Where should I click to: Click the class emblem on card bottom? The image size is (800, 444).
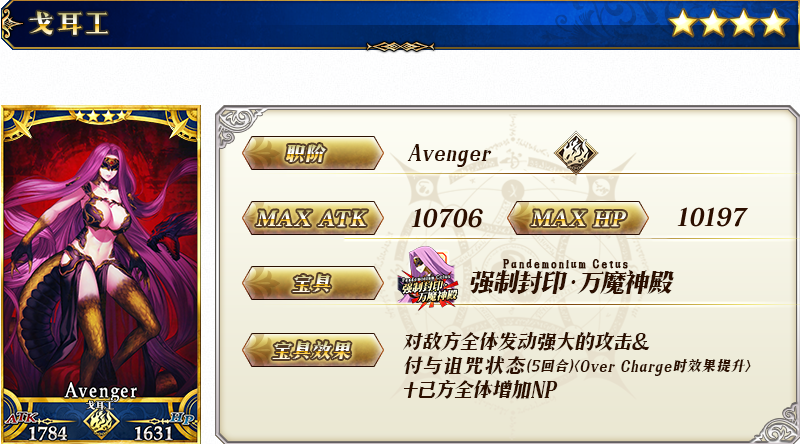pos(102,422)
